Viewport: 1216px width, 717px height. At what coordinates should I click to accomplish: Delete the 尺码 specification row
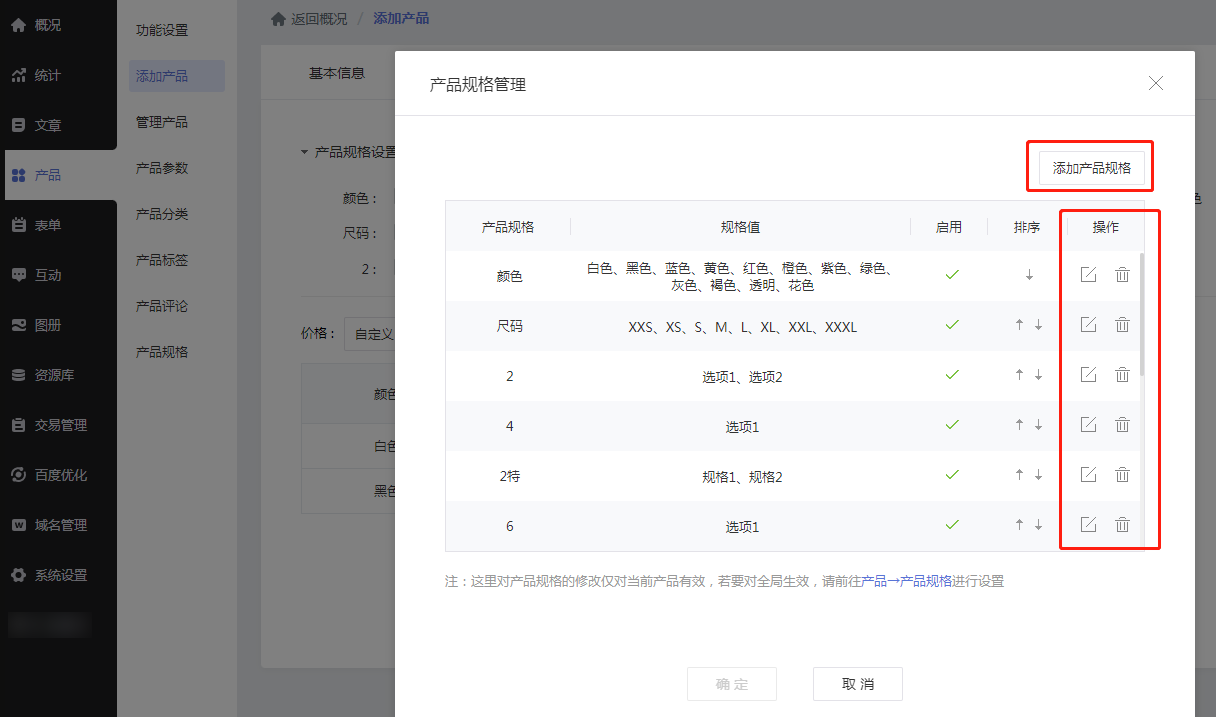1123,325
